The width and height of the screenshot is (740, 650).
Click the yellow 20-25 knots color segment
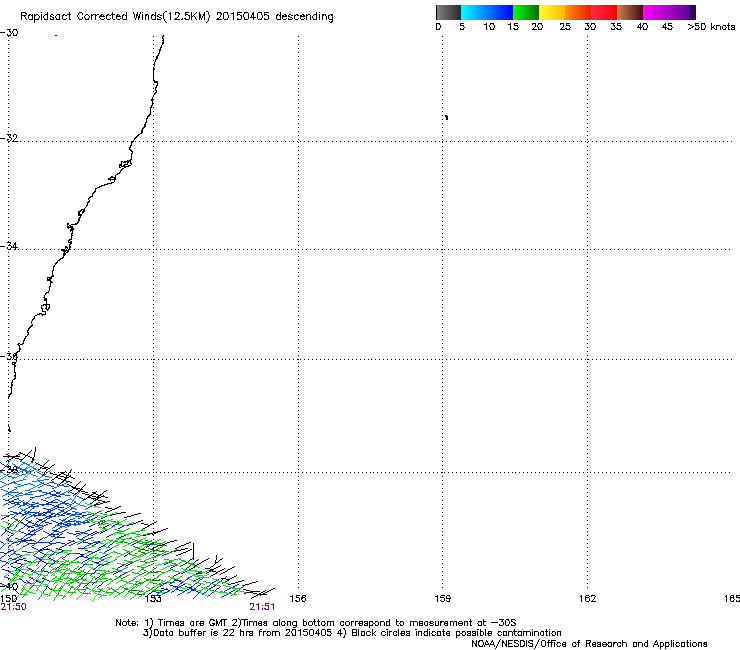click(552, 12)
